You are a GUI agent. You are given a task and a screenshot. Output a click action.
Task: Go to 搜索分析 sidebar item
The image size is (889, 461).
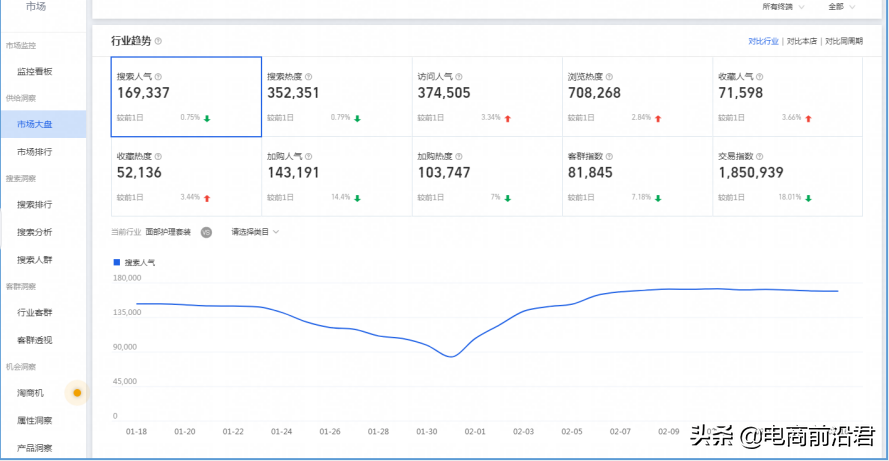pyautogui.click(x=35, y=232)
